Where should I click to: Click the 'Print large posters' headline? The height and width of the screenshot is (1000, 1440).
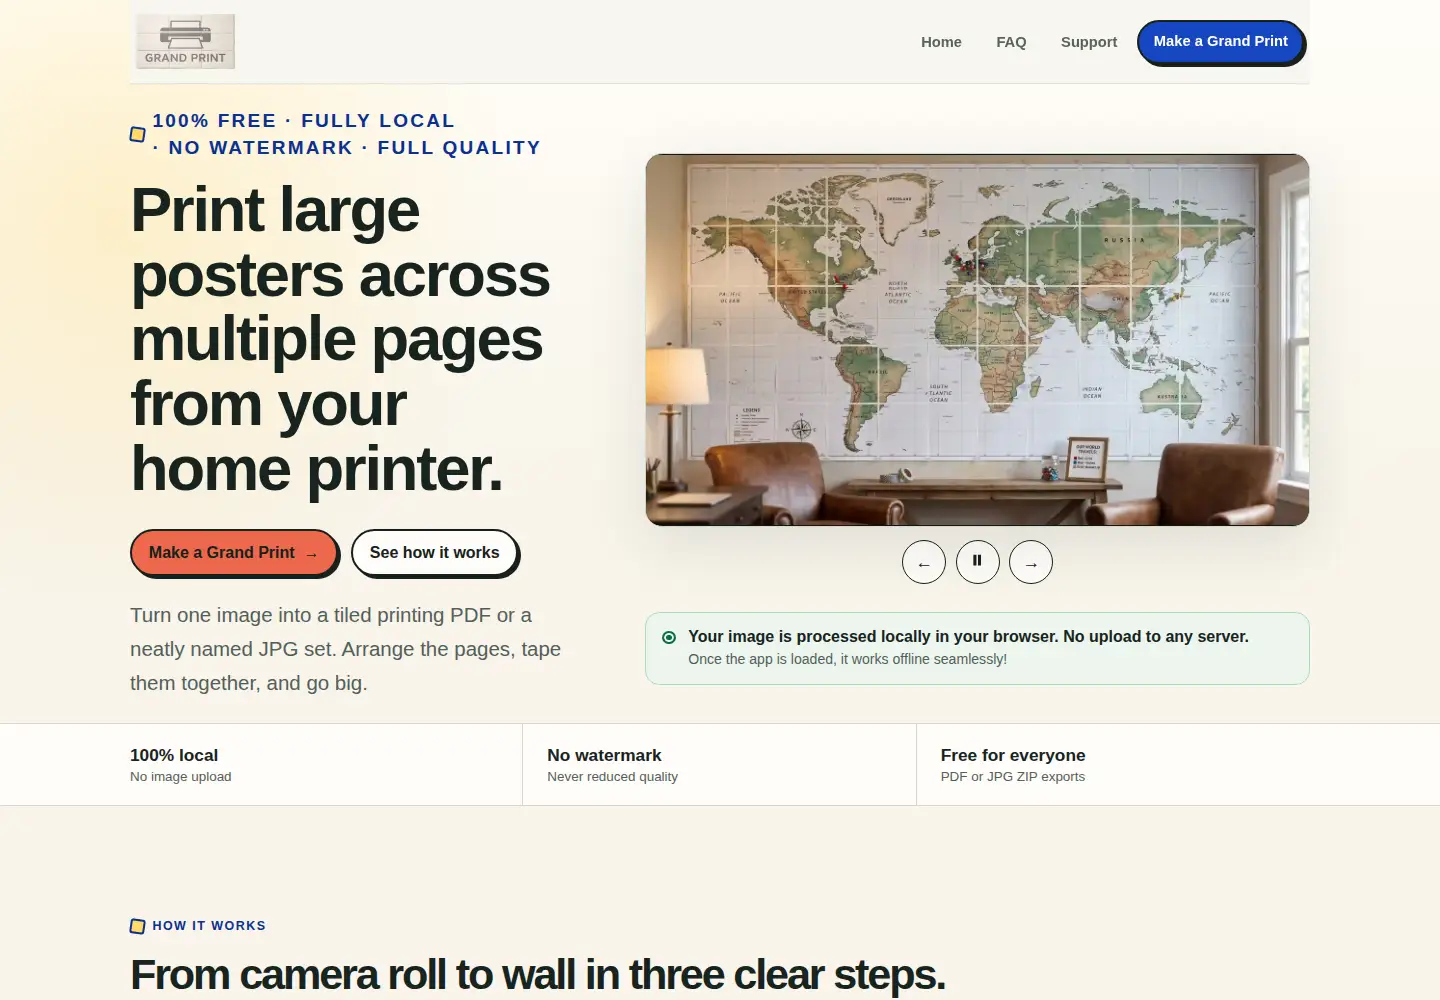pos(341,339)
